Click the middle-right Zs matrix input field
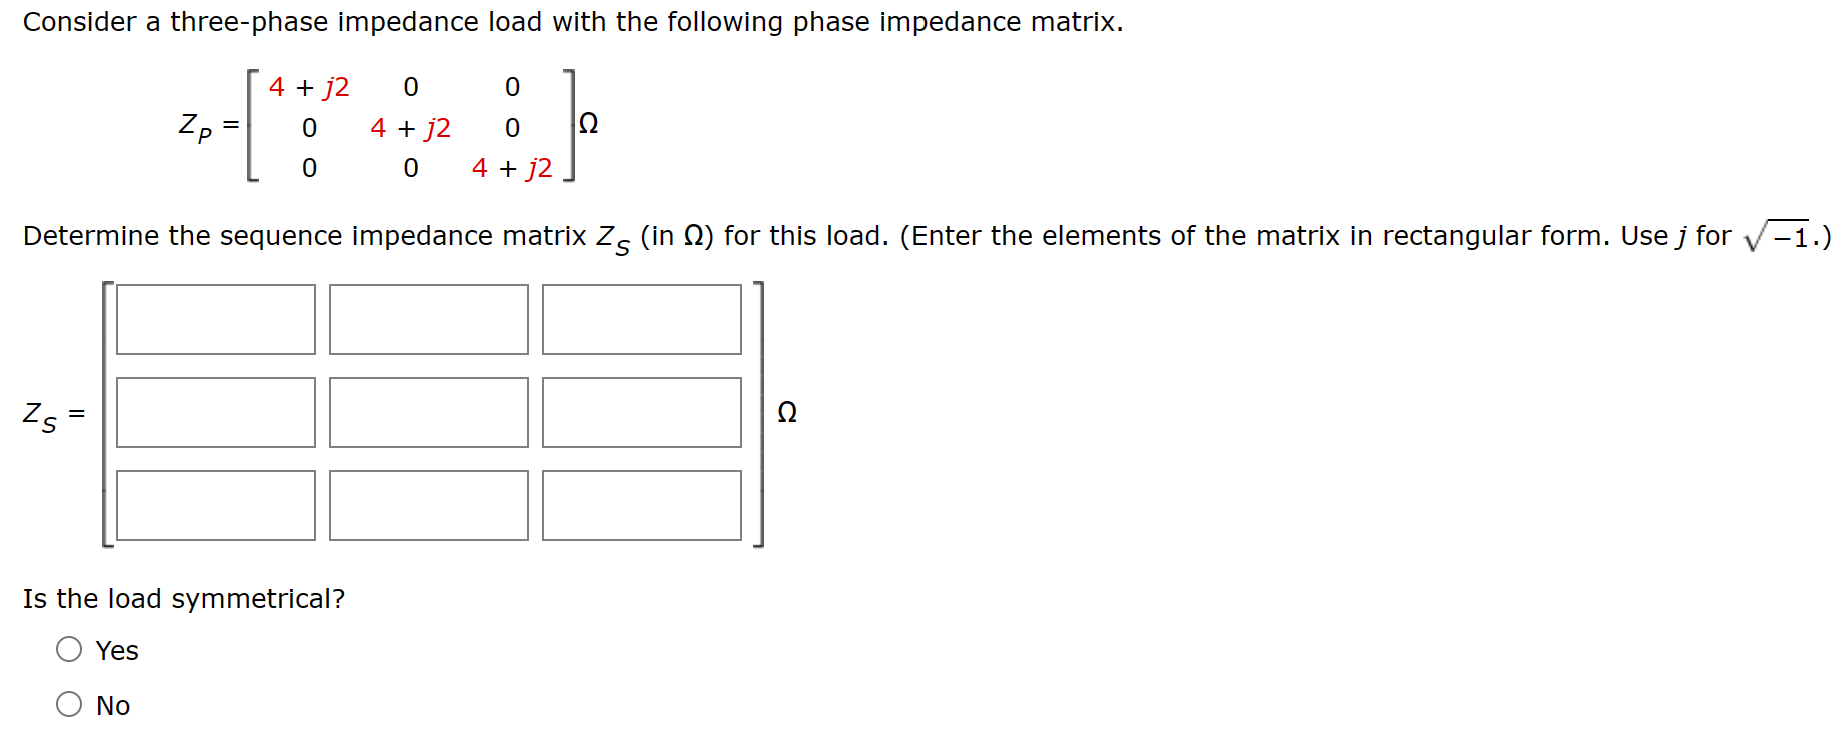Viewport: 1842px width, 738px height. click(640, 413)
